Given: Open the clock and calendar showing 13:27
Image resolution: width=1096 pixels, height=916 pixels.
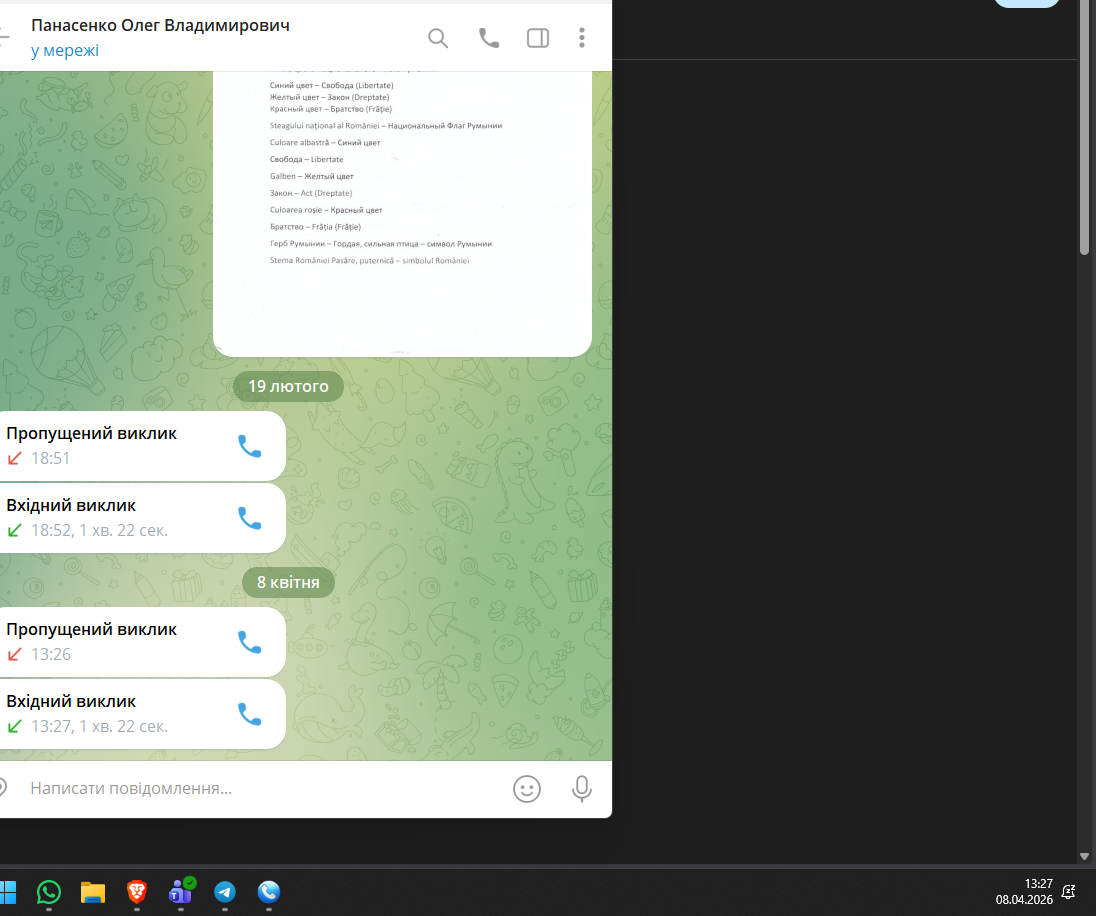Looking at the screenshot, I should coord(1024,892).
